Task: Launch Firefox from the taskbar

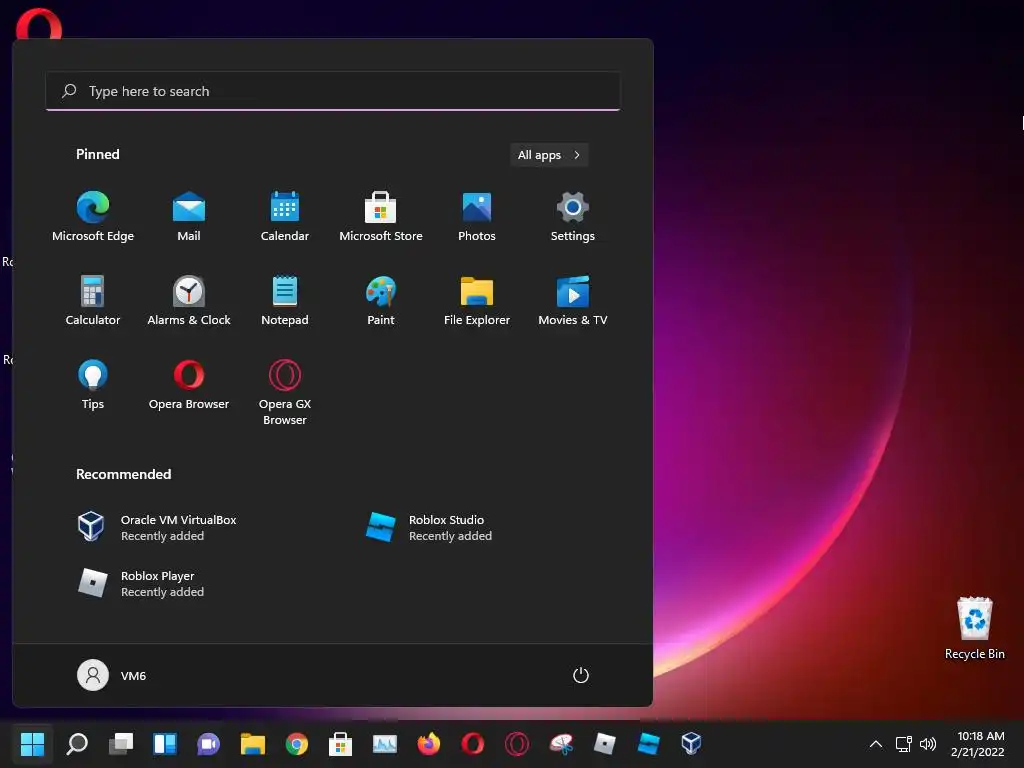Action: 428,743
